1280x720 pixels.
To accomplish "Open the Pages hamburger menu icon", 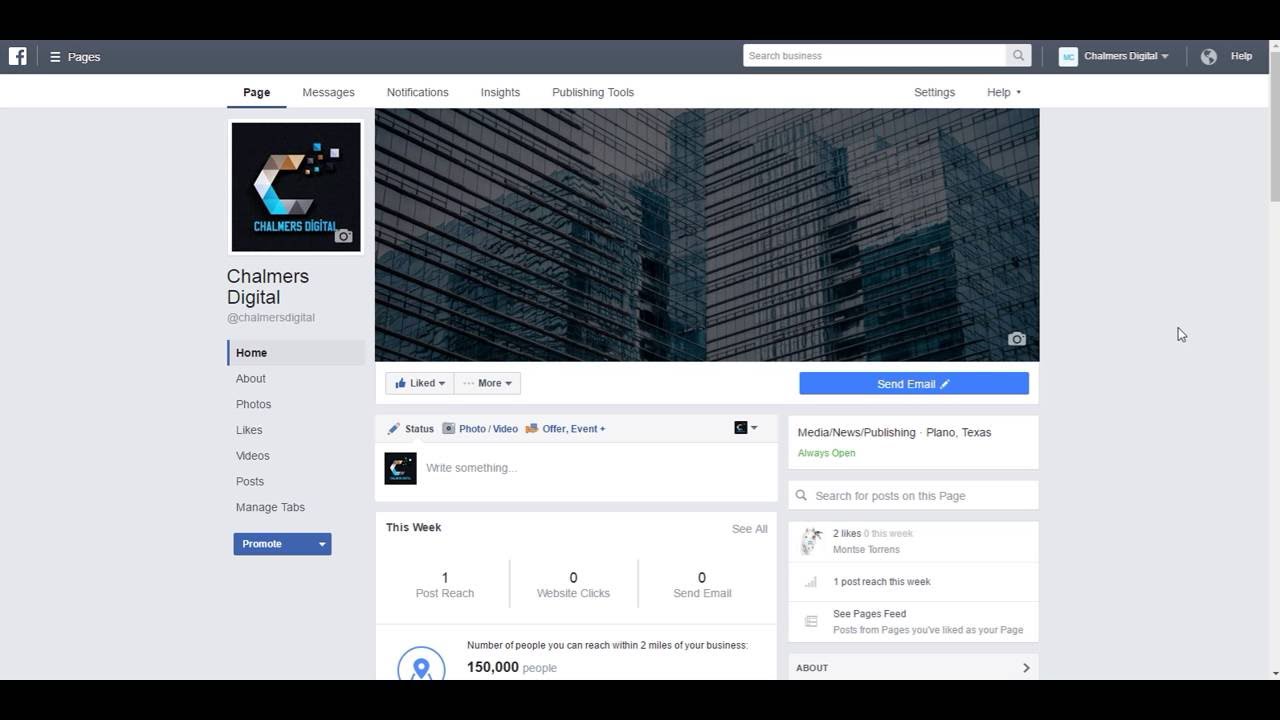I will [x=55, y=57].
